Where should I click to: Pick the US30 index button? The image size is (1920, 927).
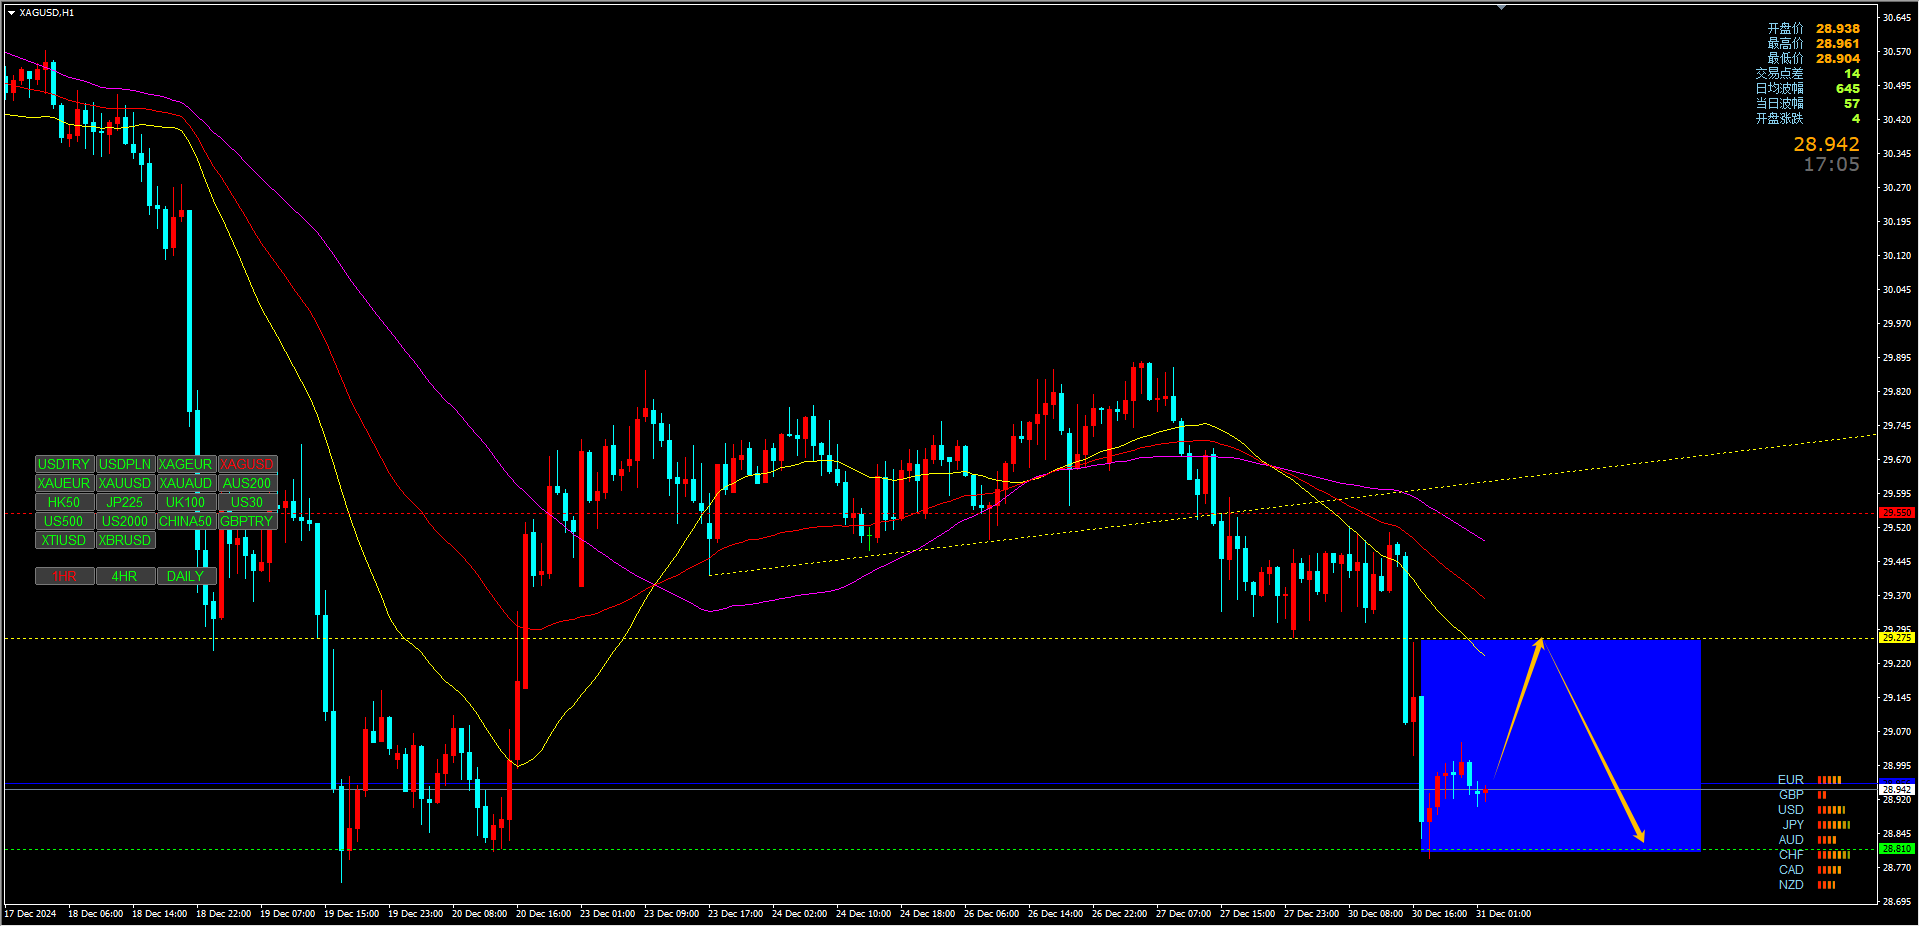click(247, 503)
